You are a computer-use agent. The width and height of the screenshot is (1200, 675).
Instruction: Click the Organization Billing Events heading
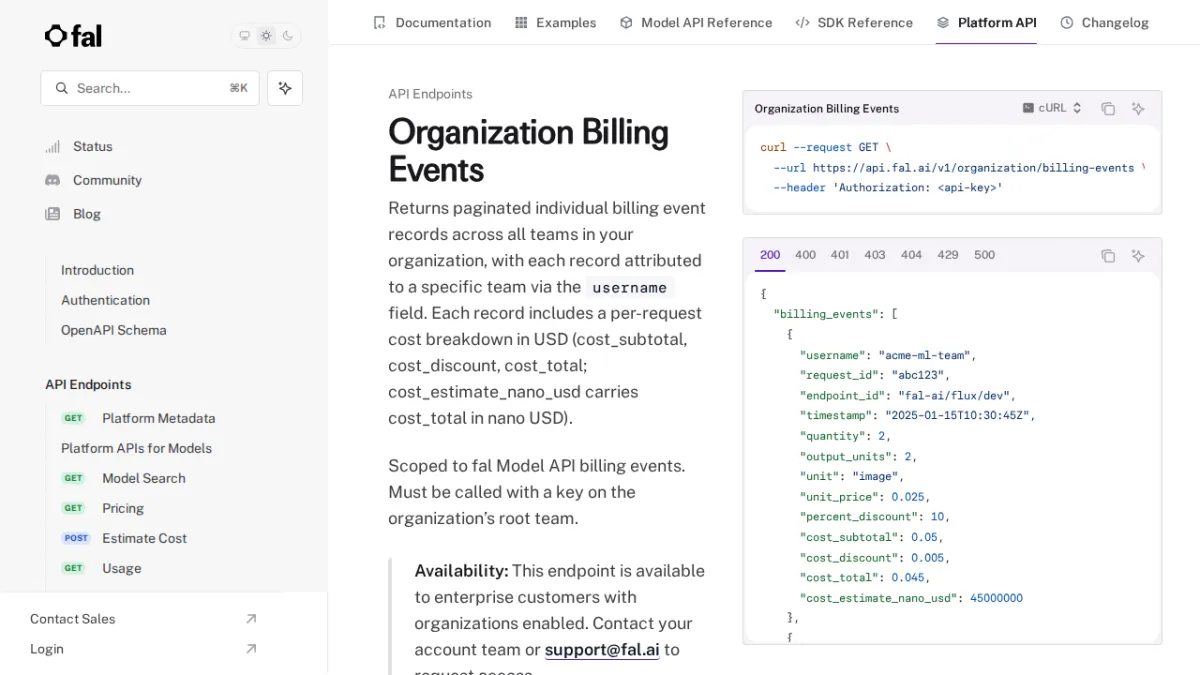pyautogui.click(x=528, y=150)
